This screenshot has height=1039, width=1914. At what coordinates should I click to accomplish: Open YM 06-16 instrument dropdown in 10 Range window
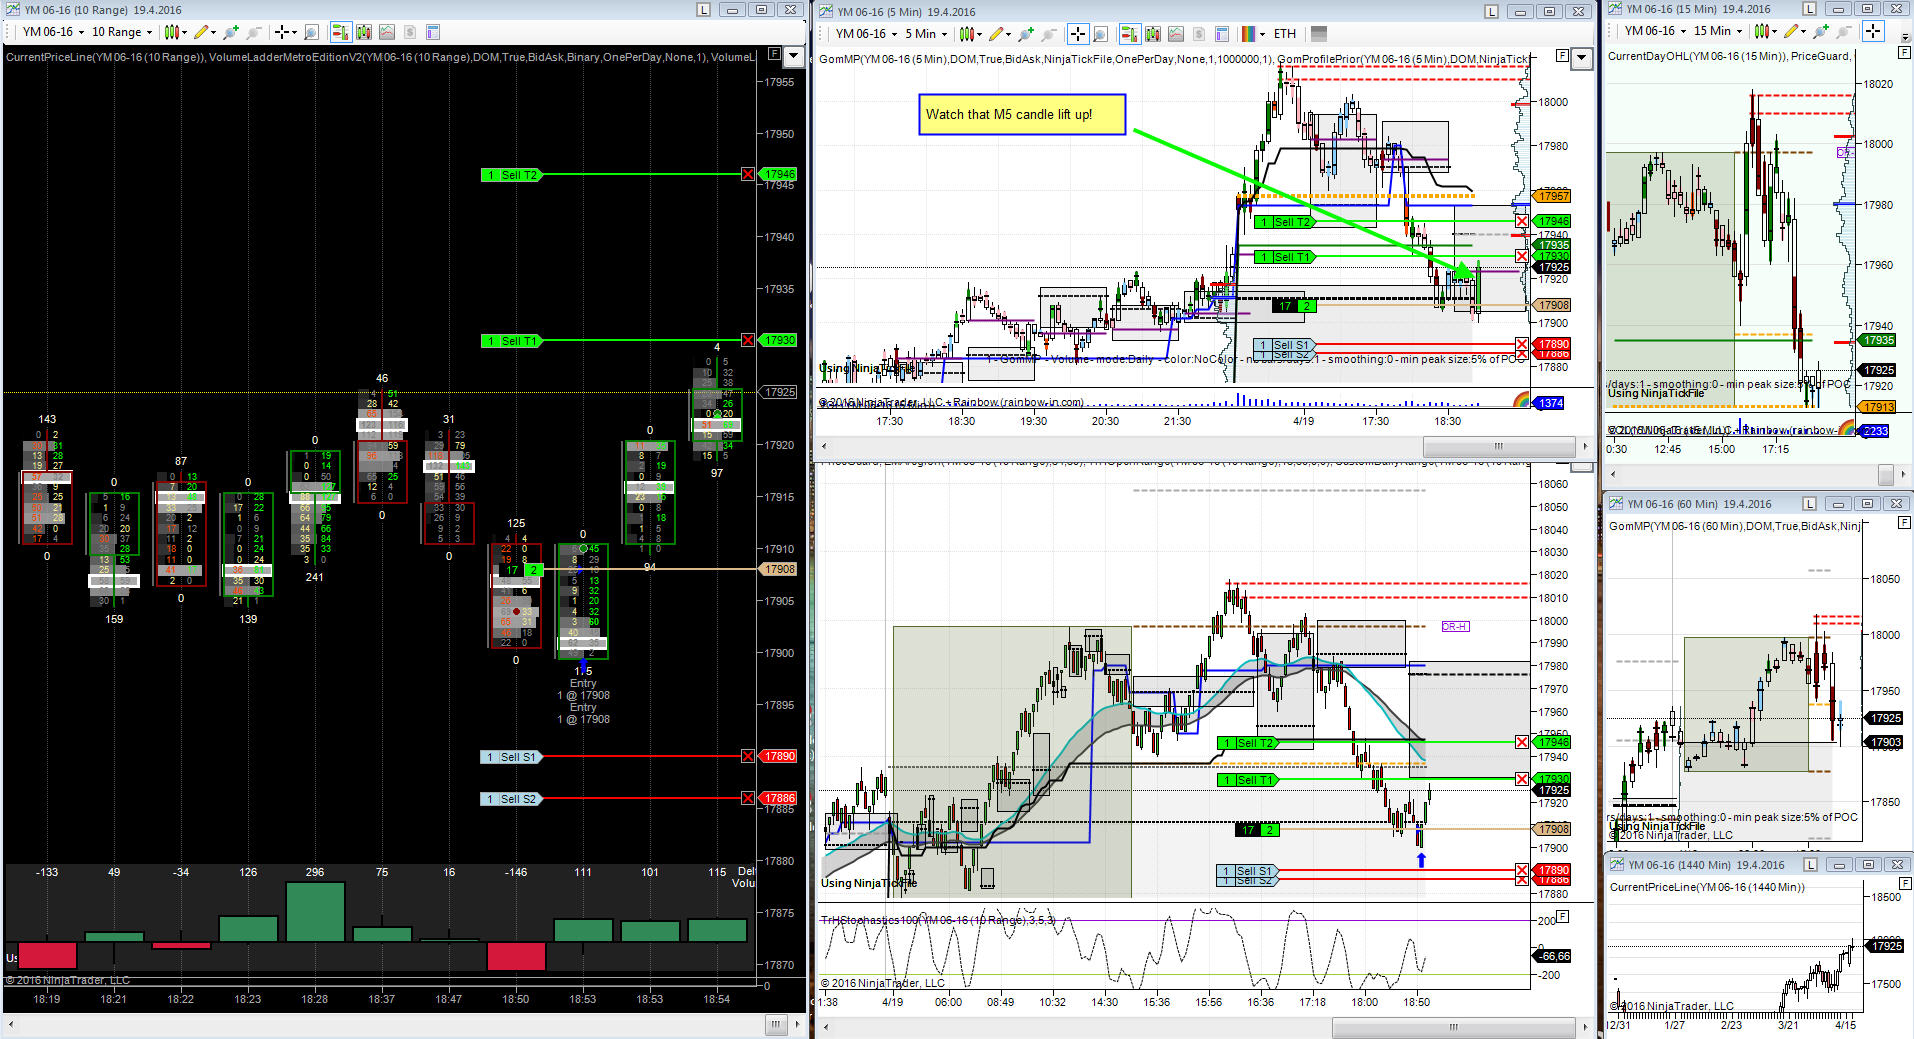point(53,32)
